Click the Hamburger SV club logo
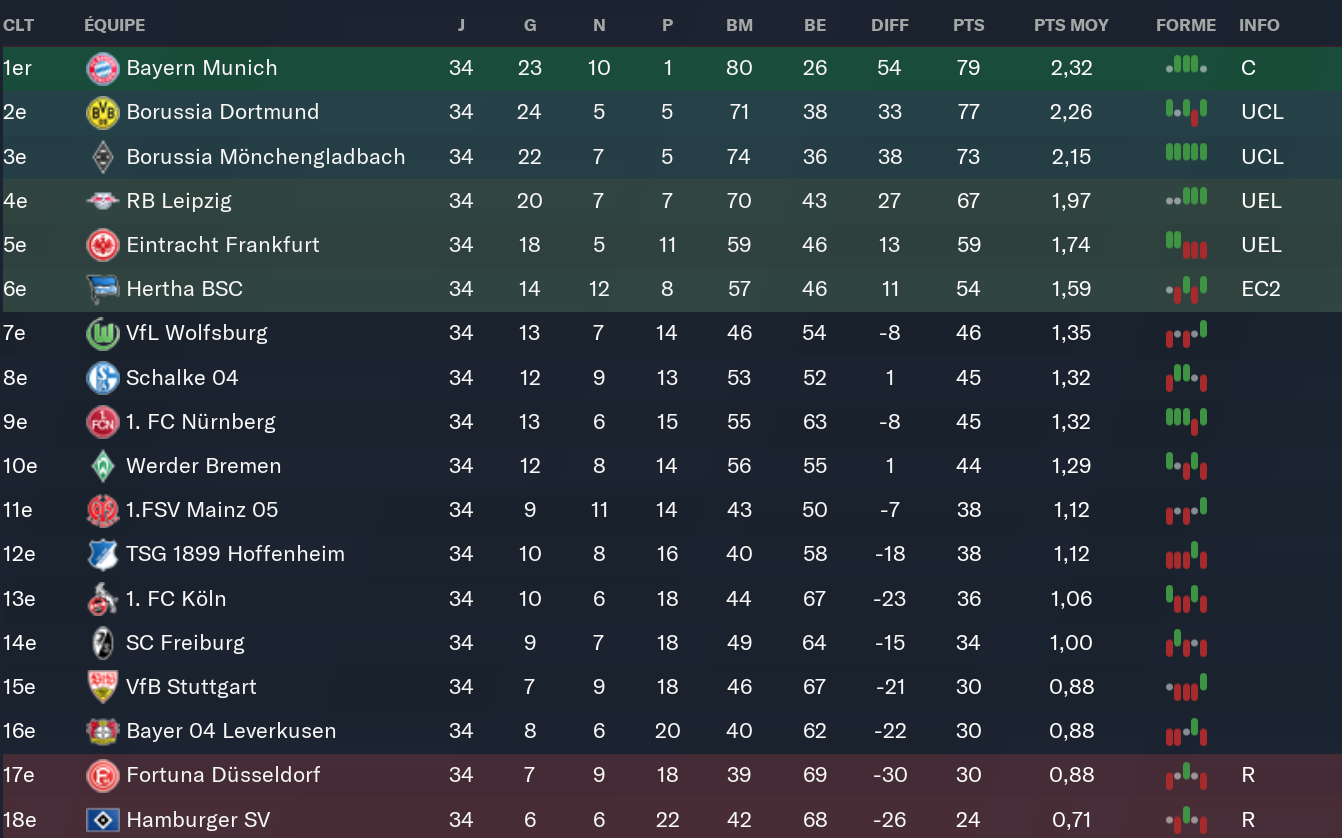Image resolution: width=1342 pixels, height=838 pixels. 103,820
